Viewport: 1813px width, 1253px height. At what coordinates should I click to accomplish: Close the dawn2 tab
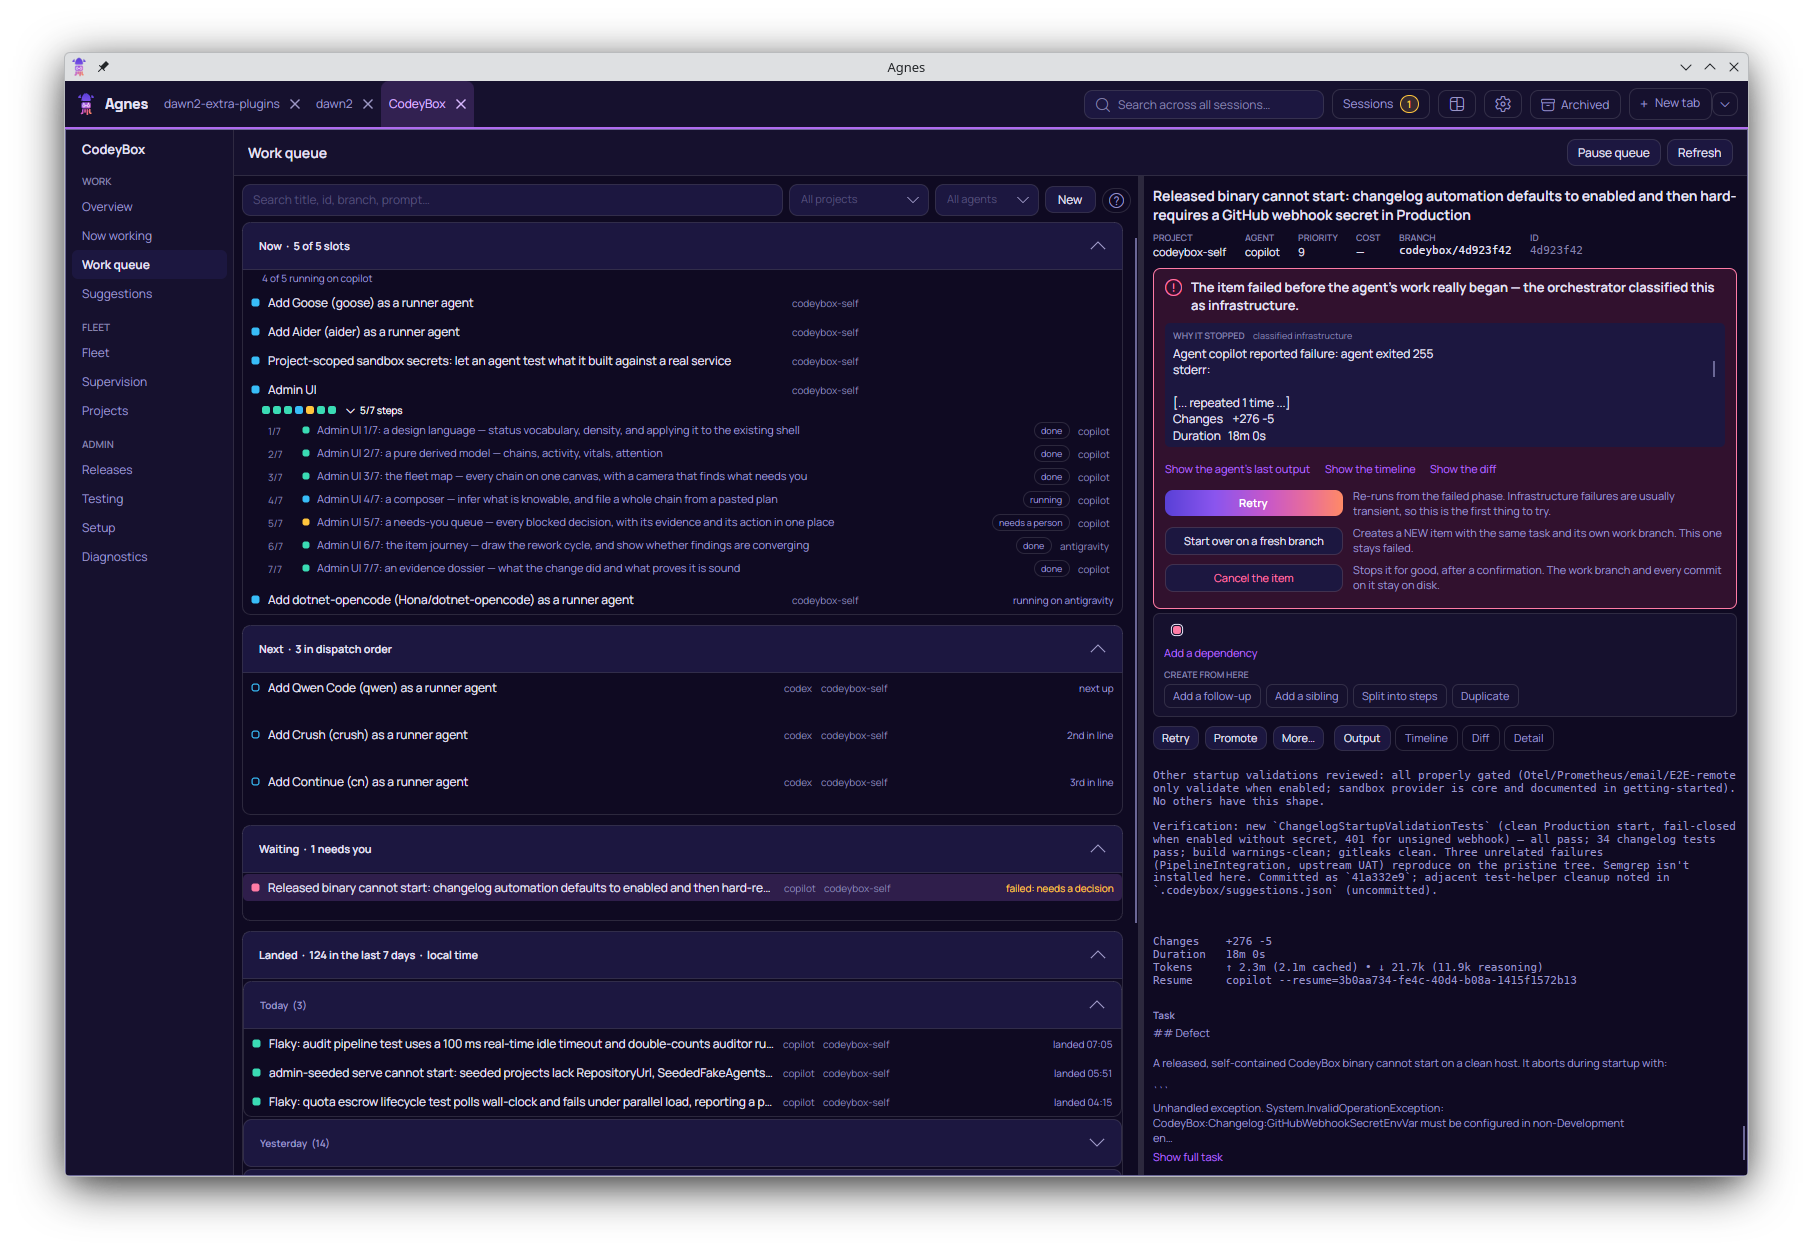tap(368, 104)
